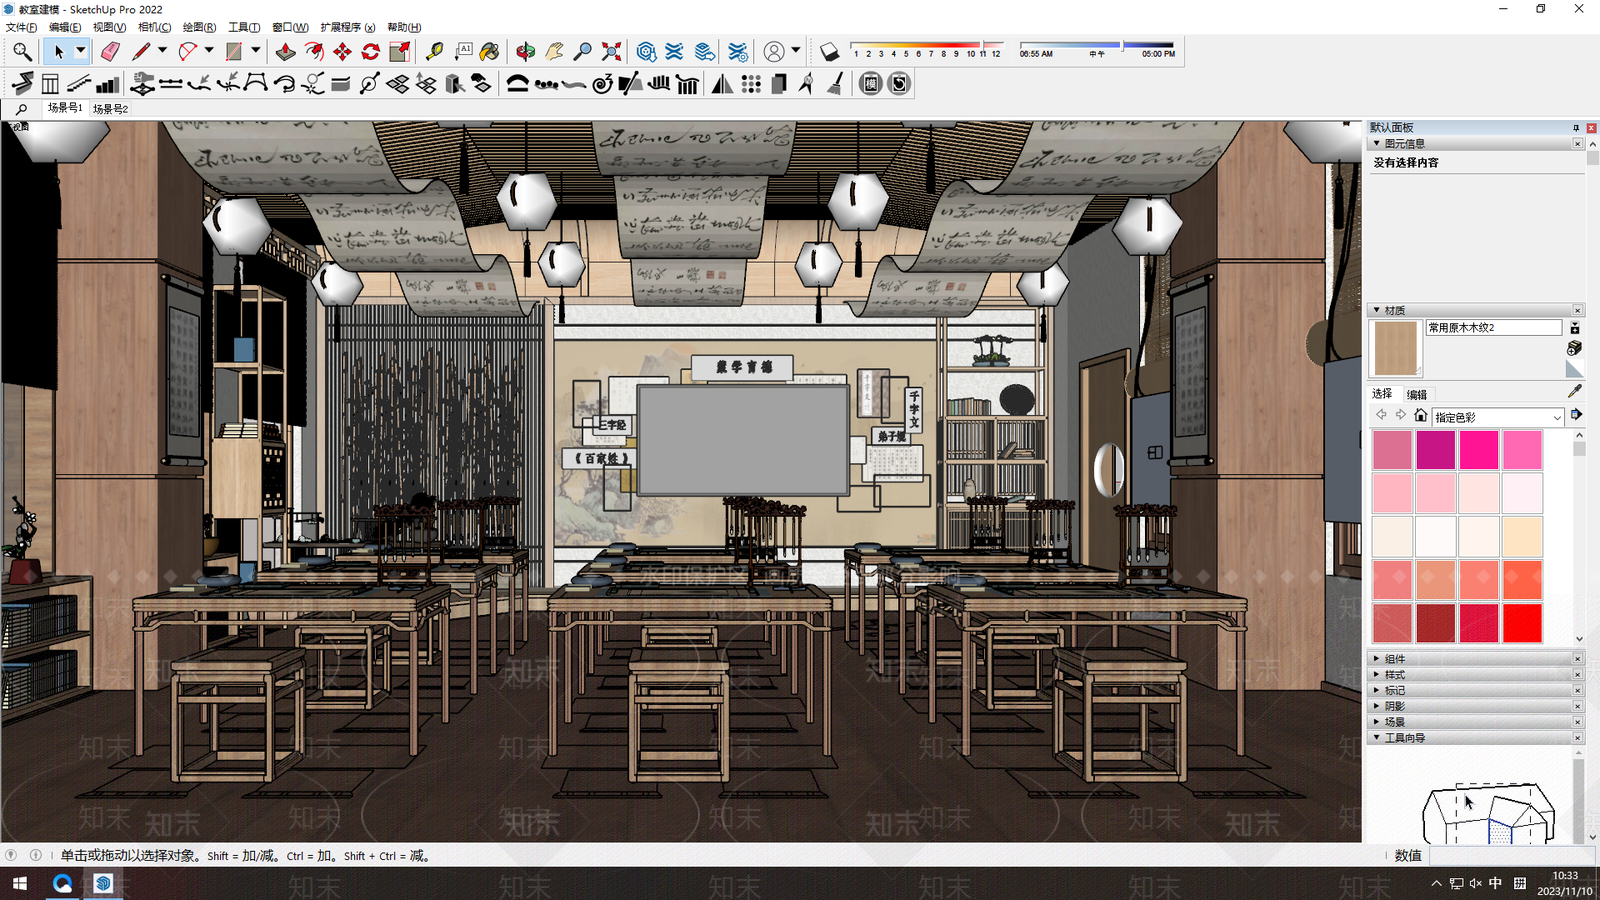Activate the Orbit tool
1600x900 pixels.
click(525, 51)
